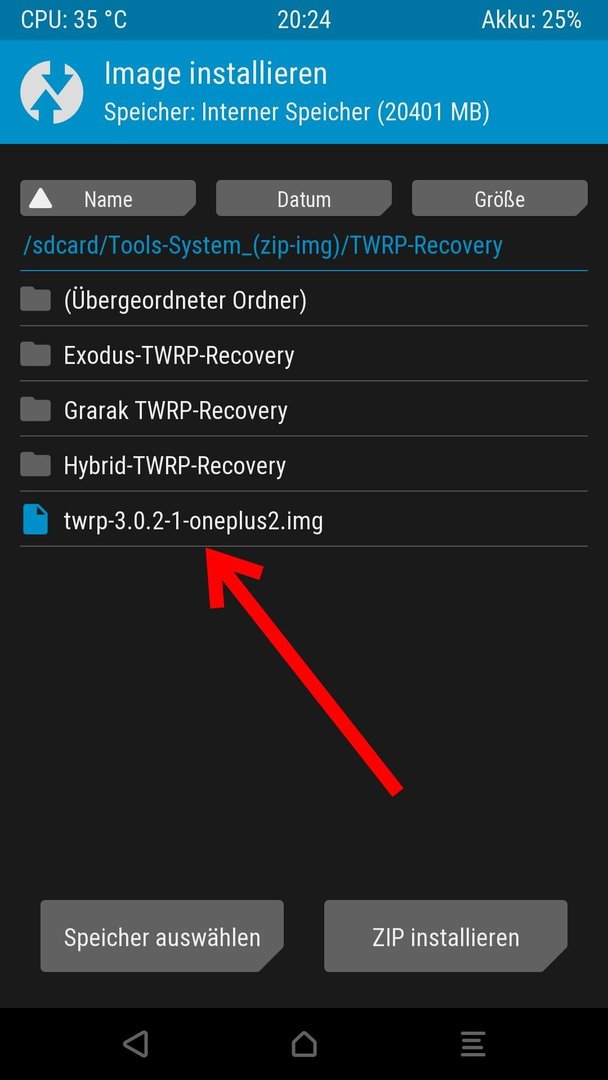Click the folder icon of Hybrid-TWRP-Recovery

point(35,465)
